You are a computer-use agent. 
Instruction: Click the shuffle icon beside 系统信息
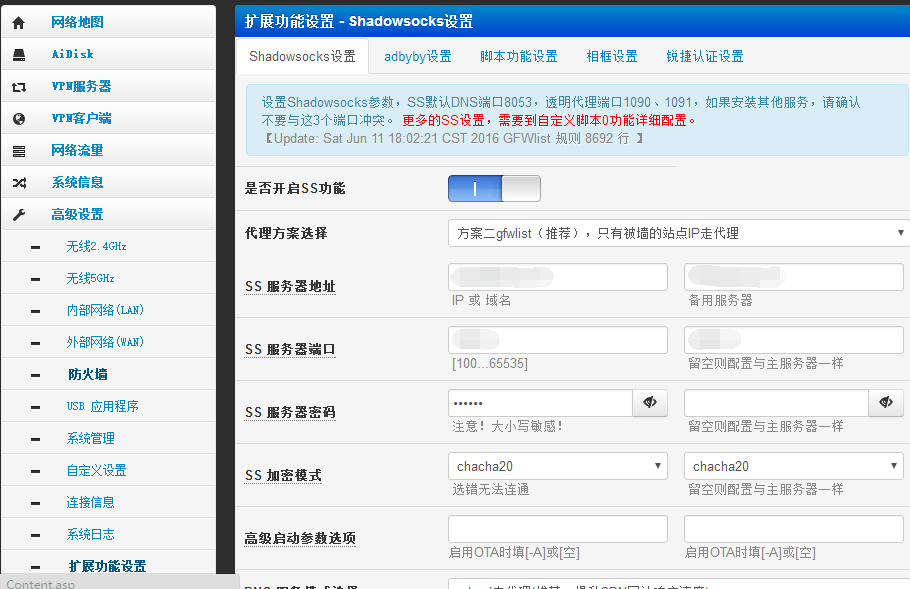pos(19,183)
